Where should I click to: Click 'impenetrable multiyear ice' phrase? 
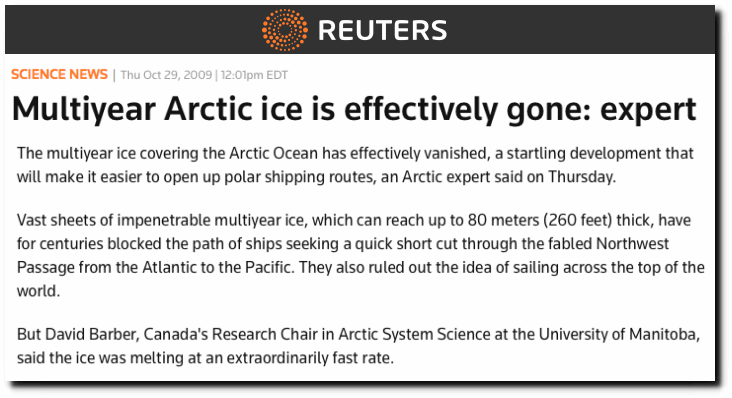[211, 220]
